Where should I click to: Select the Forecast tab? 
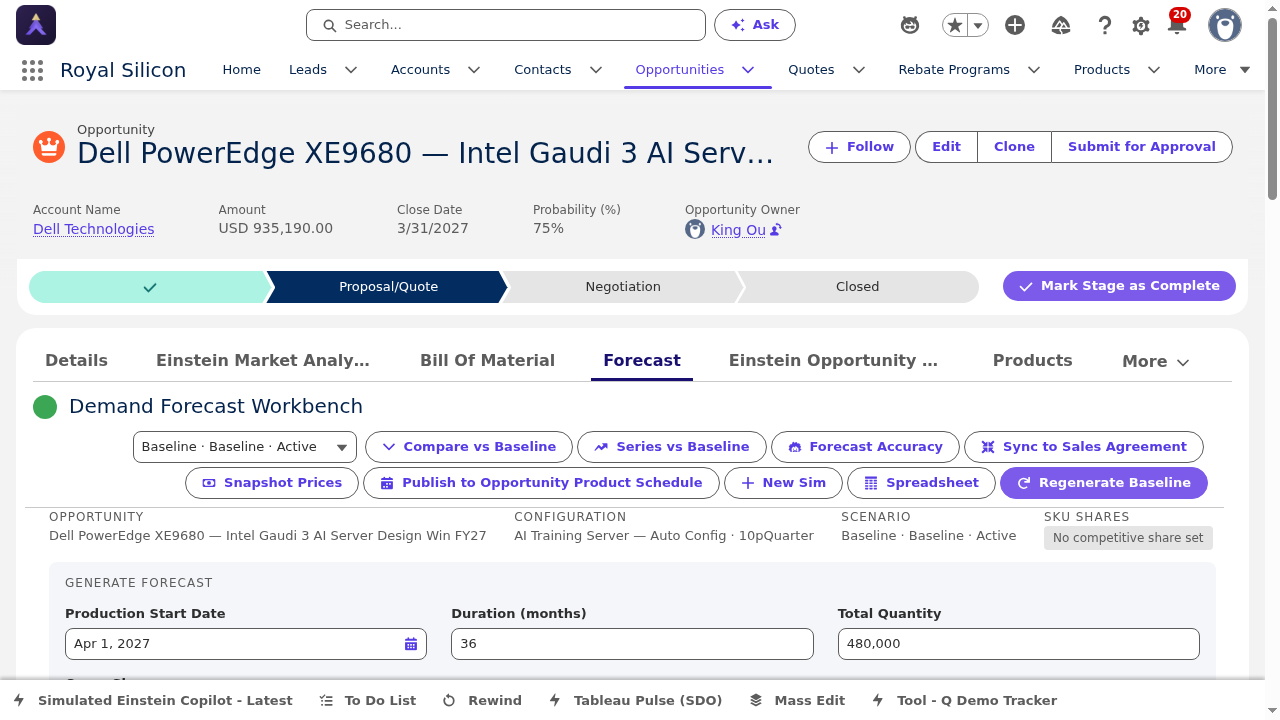coord(642,361)
